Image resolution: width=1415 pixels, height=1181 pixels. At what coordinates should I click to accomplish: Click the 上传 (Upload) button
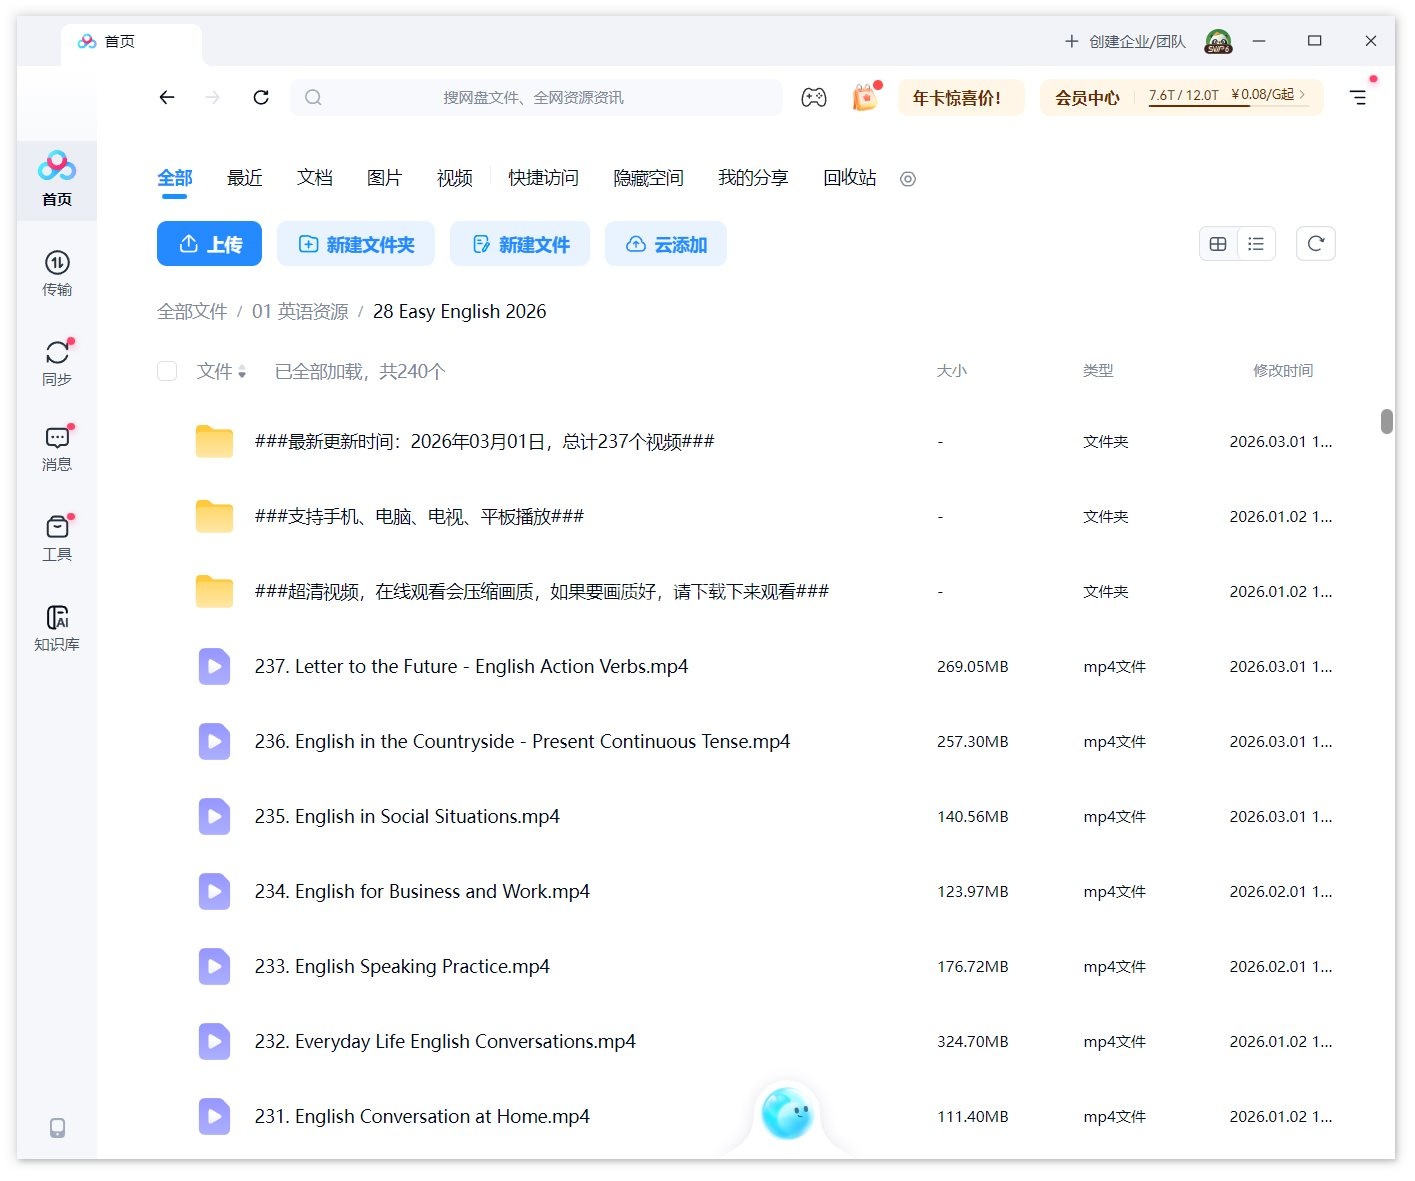tap(209, 243)
